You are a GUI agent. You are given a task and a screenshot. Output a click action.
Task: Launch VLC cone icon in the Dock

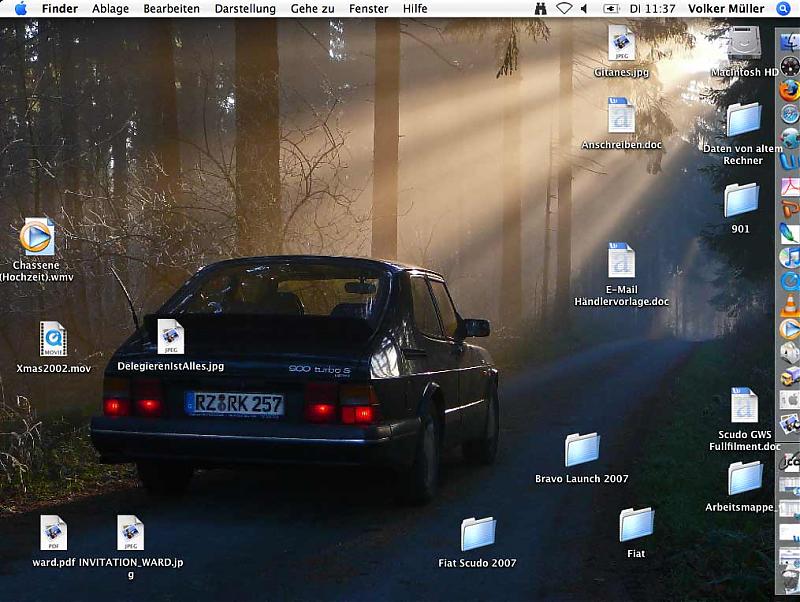pyautogui.click(x=790, y=305)
